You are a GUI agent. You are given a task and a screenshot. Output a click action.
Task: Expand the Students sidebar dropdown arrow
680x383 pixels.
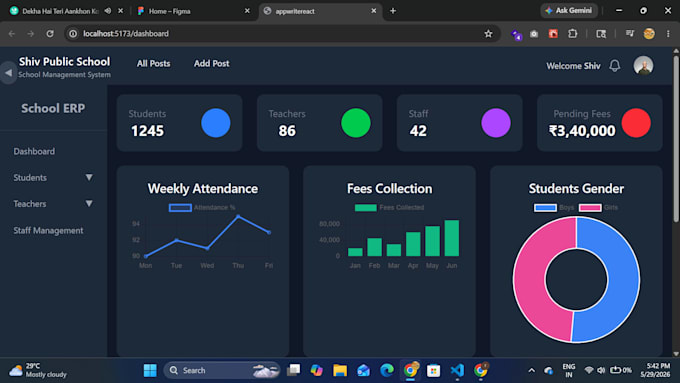89,177
